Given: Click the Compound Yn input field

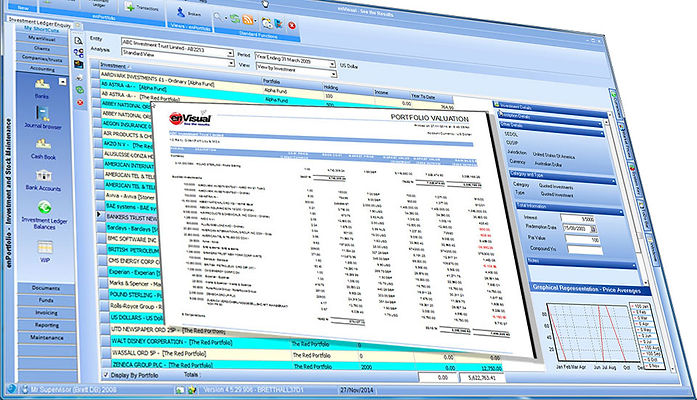Looking at the screenshot, I should point(585,250).
